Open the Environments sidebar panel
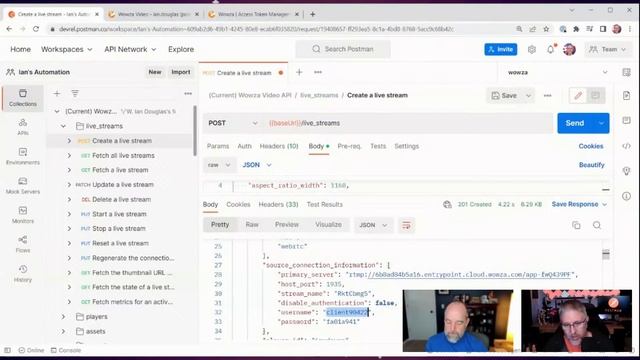The width and height of the screenshot is (640, 360). tap(23, 156)
